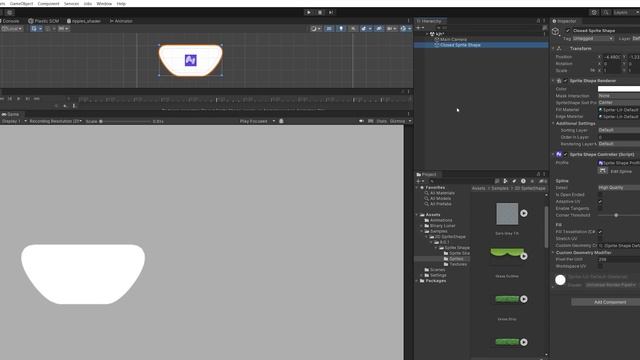This screenshot has height=360, width=640.
Task: Toggle Enable Tangents checkbox
Action: click(600, 209)
